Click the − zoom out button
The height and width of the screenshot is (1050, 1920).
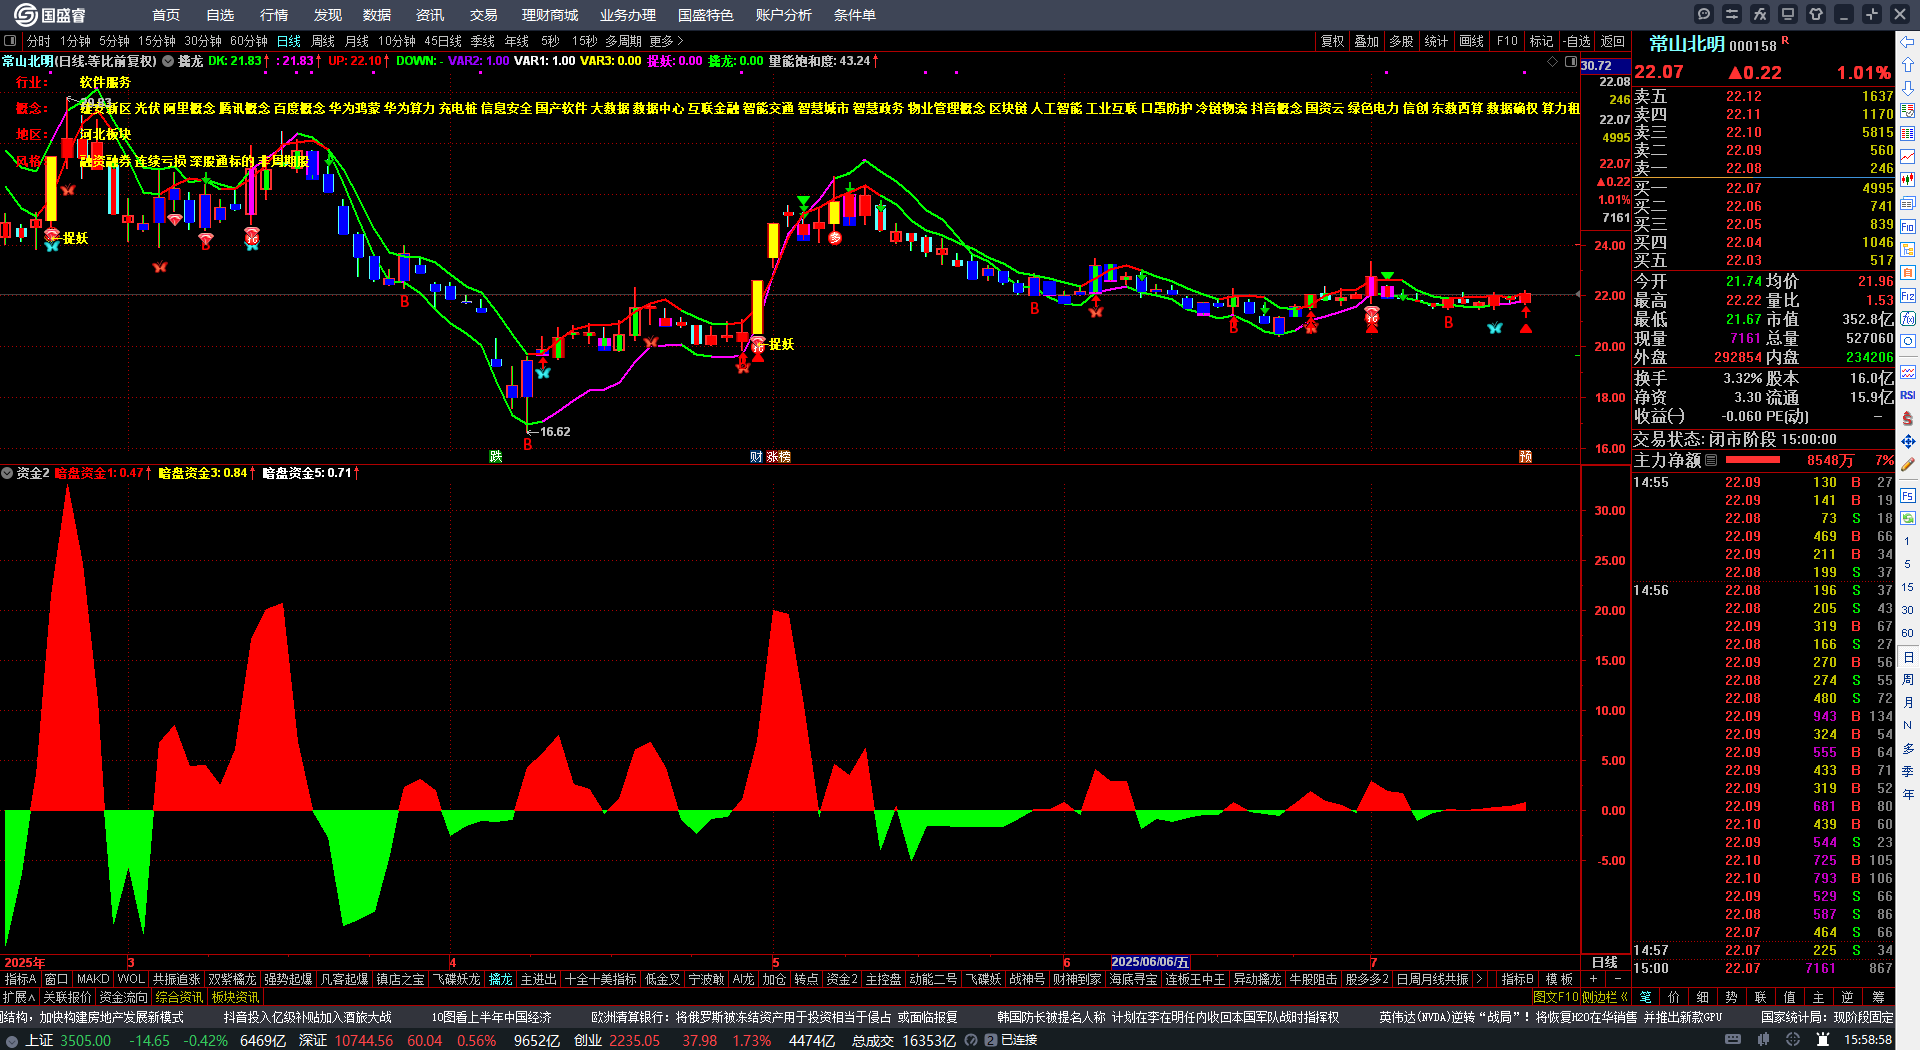(x=1620, y=979)
